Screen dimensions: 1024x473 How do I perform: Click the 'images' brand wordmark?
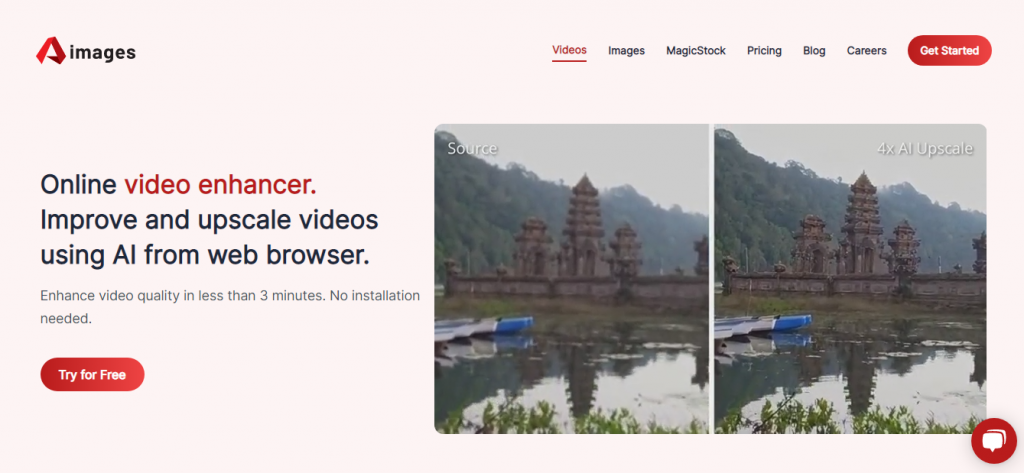pos(103,52)
